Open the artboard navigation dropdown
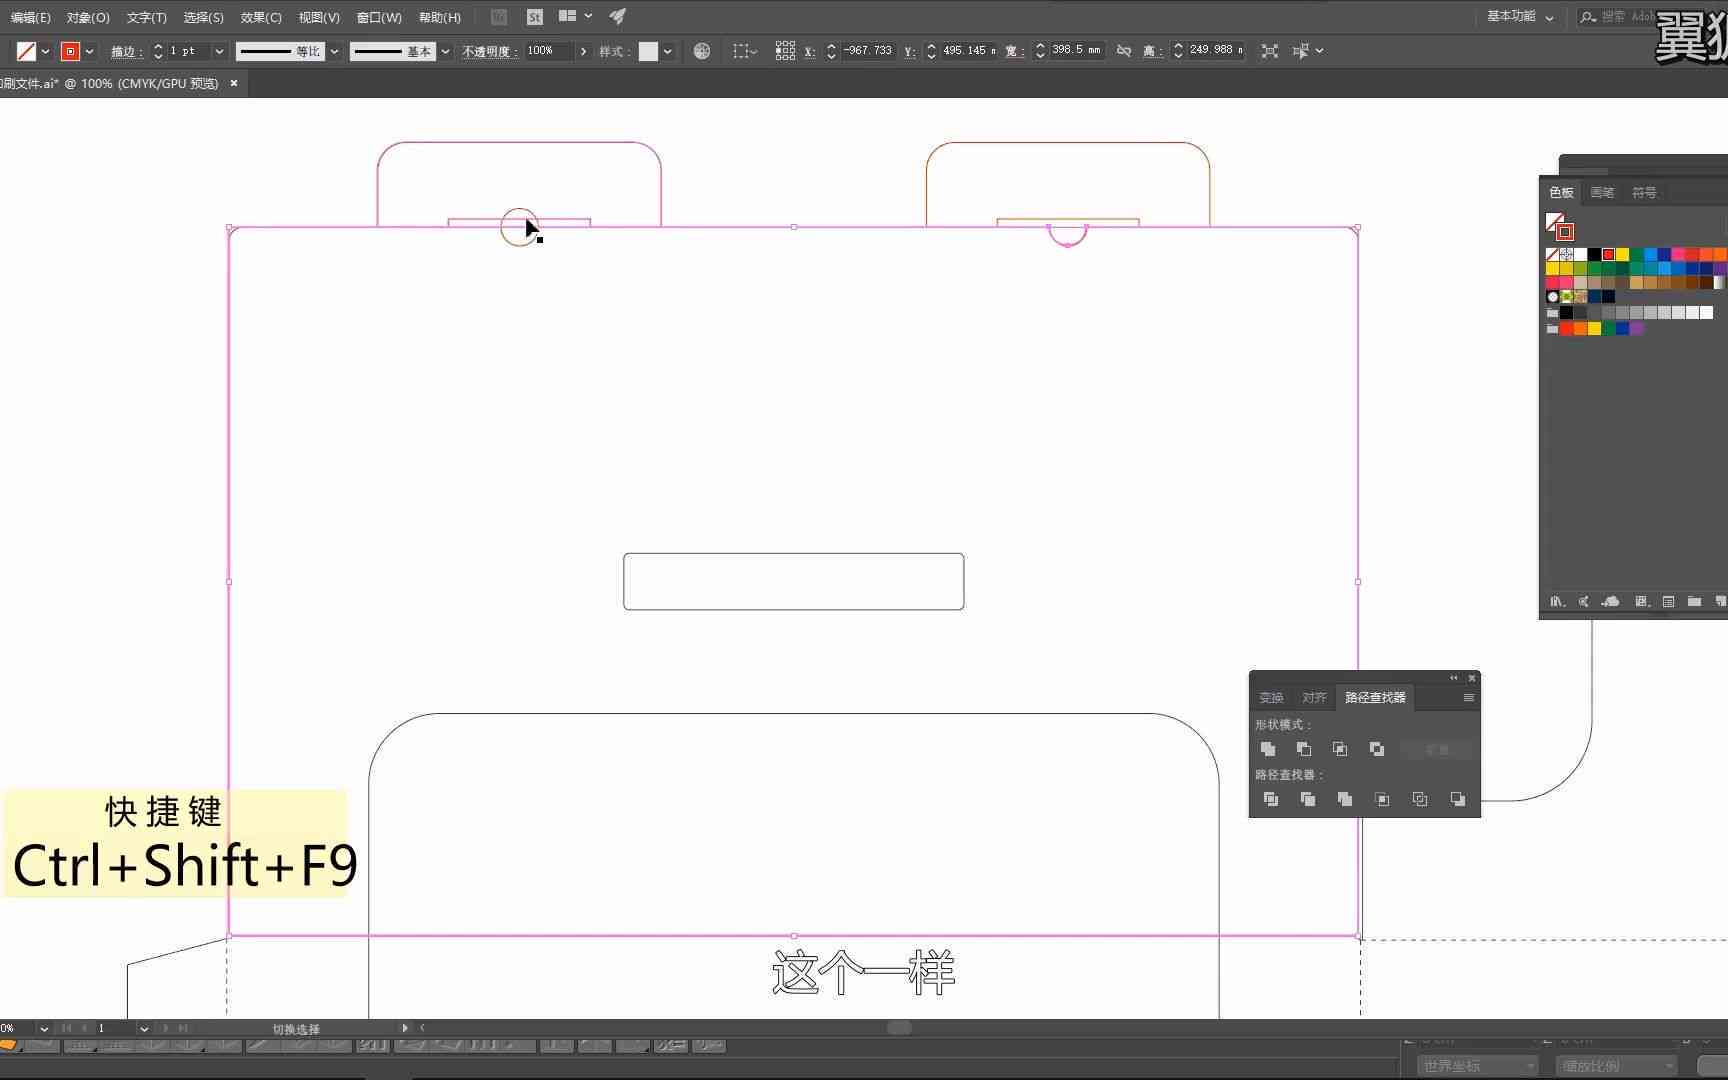This screenshot has width=1728, height=1080. (144, 1028)
